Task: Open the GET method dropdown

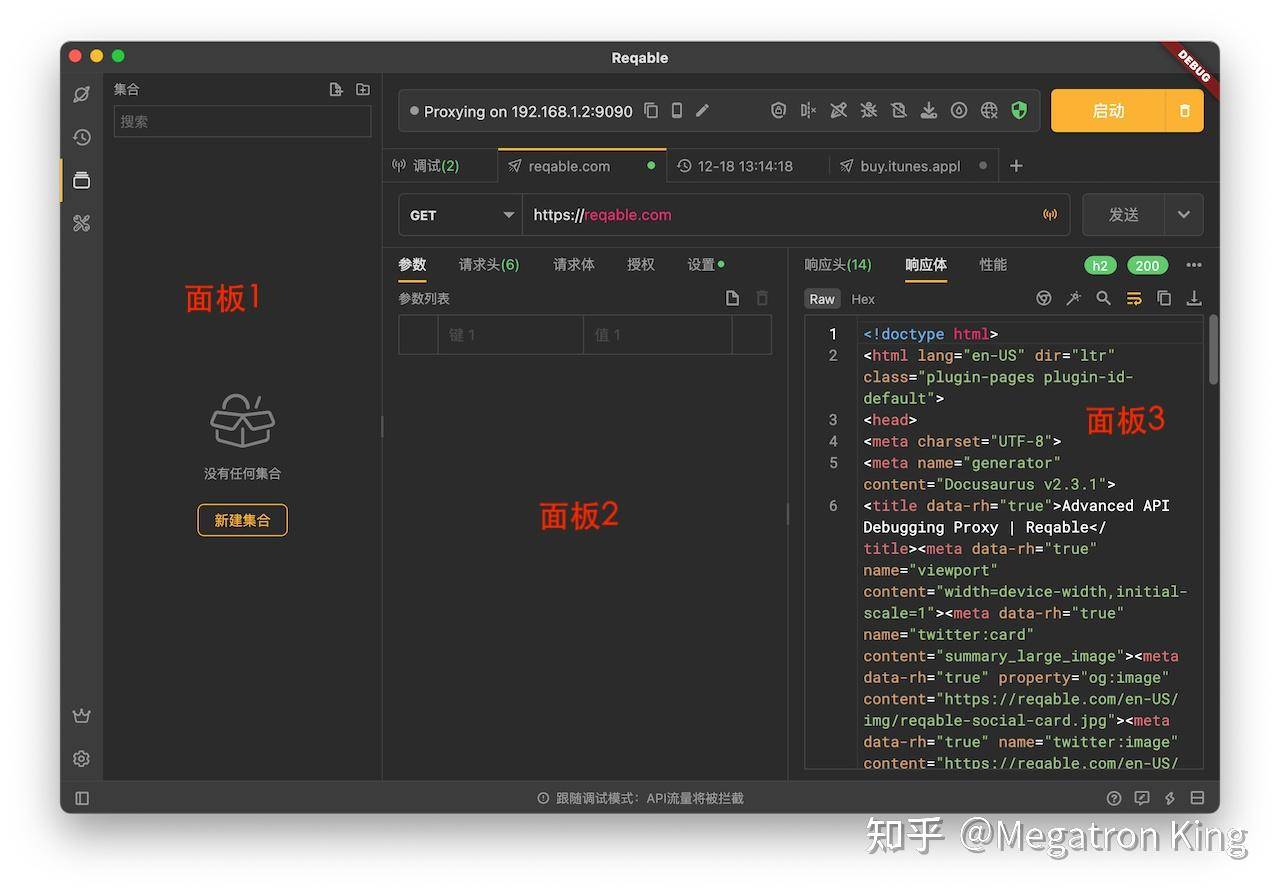Action: click(460, 215)
